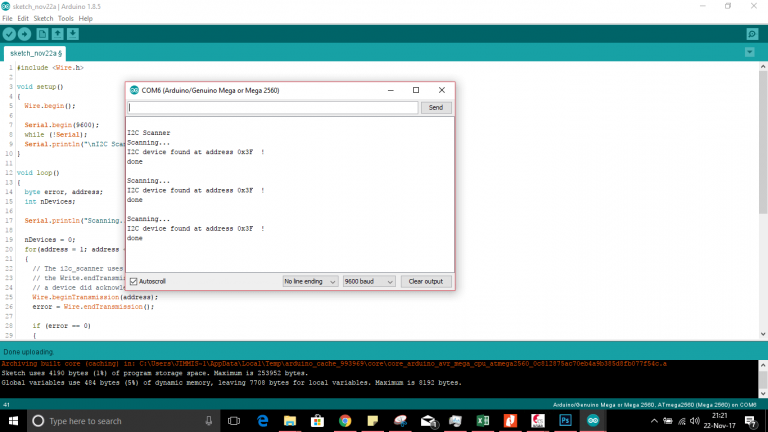Create a new sketch with the New icon

[42, 34]
